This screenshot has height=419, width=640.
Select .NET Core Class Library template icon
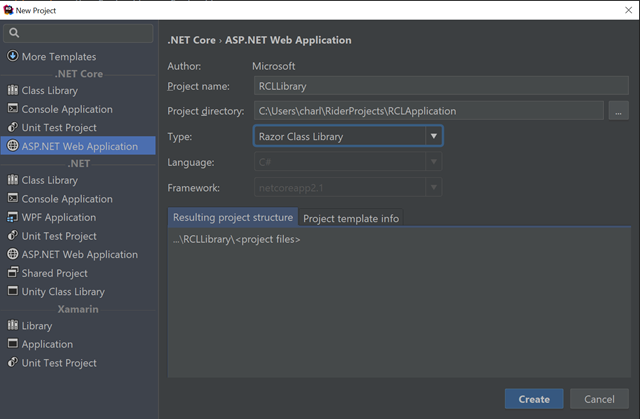(13, 91)
